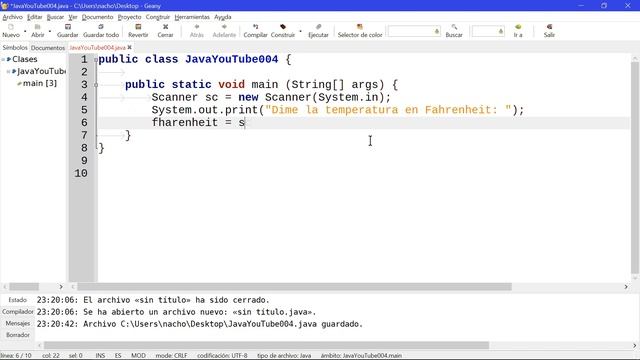The image size is (640, 360).
Task: Open the Herramientas menu
Action: click(x=192, y=17)
